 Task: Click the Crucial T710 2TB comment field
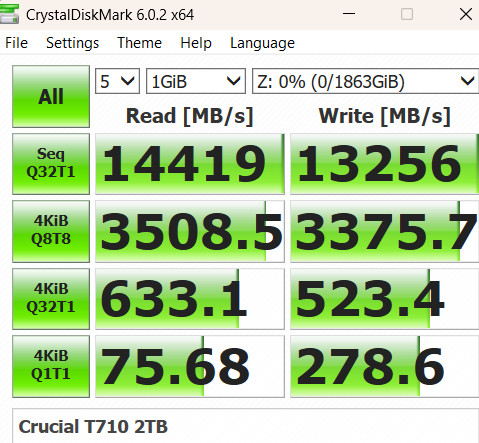245,426
